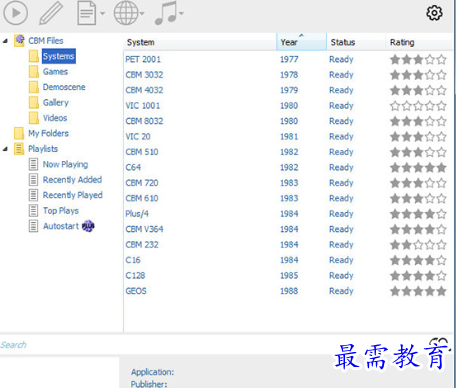
Task: Click the Gallery folder icon
Action: click(x=34, y=102)
